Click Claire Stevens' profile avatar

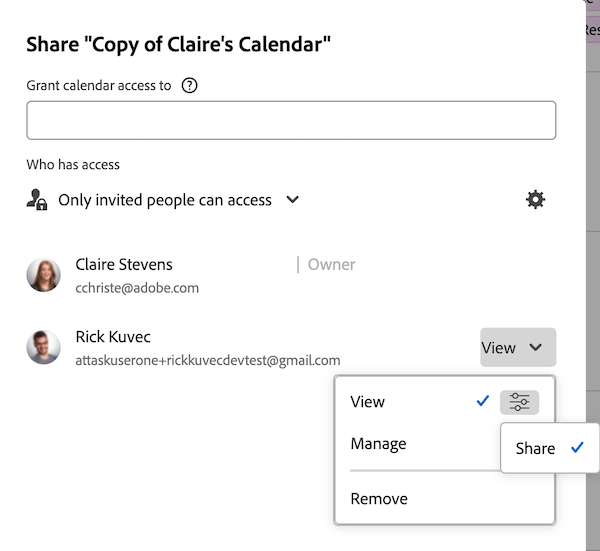(44, 275)
